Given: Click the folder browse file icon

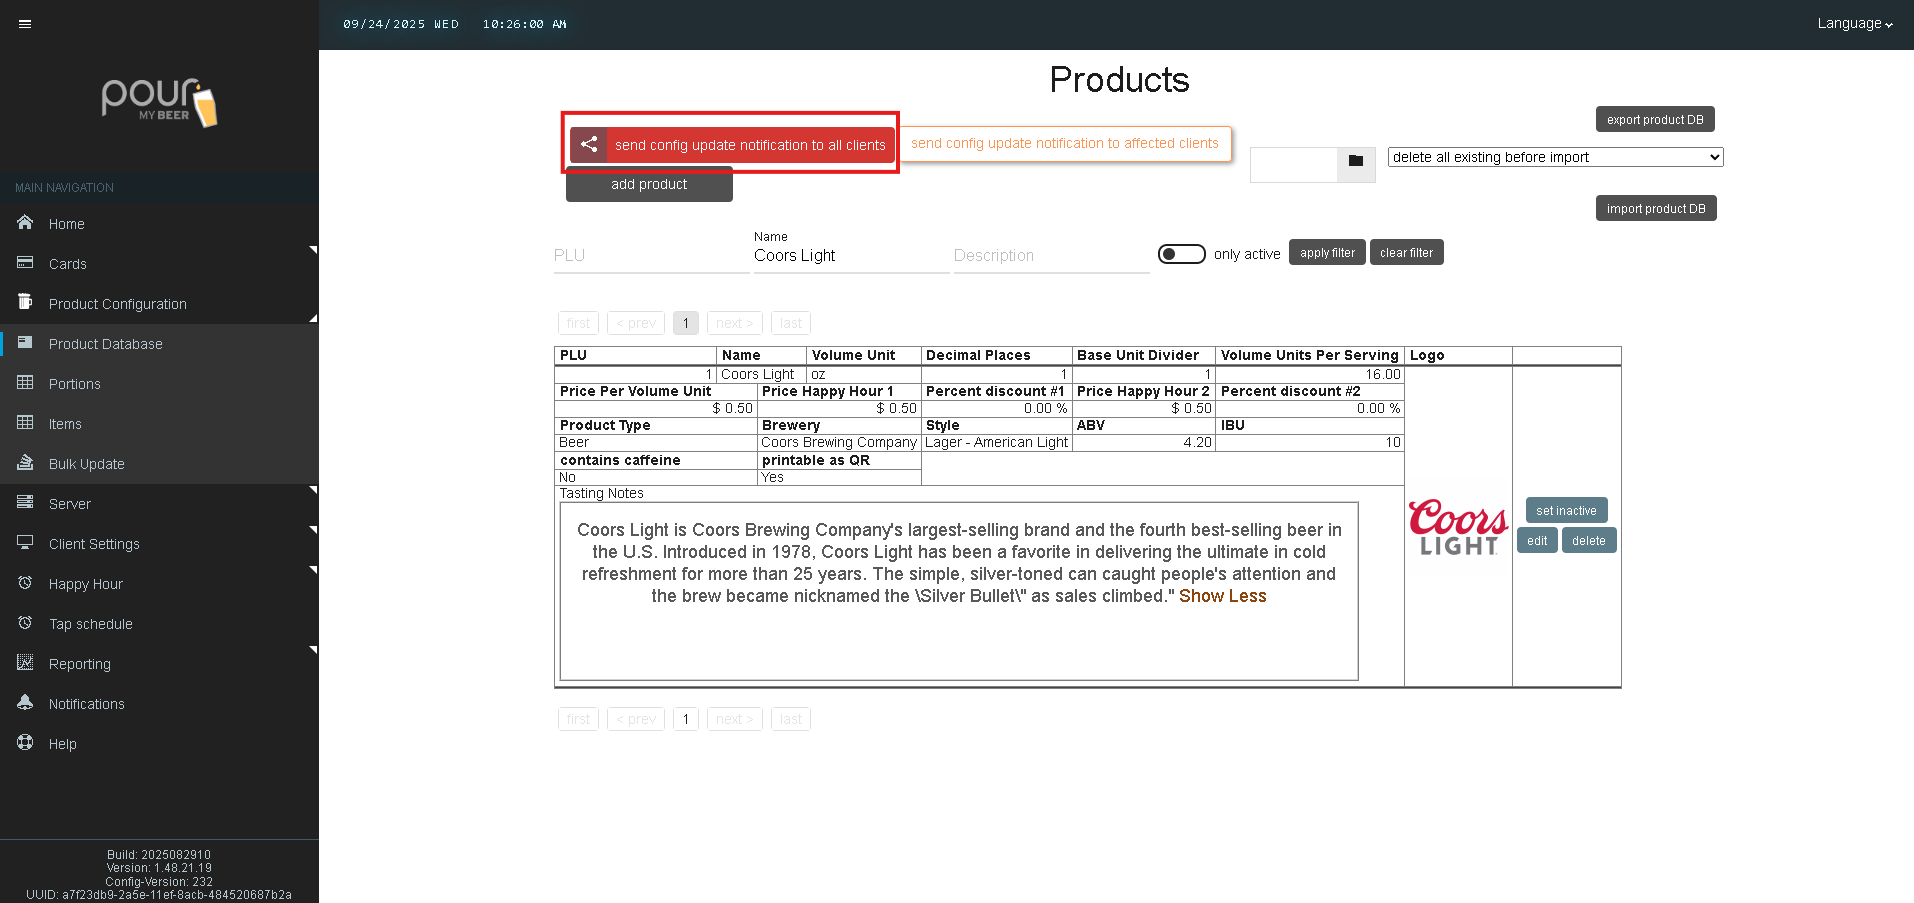Looking at the screenshot, I should (x=1355, y=161).
